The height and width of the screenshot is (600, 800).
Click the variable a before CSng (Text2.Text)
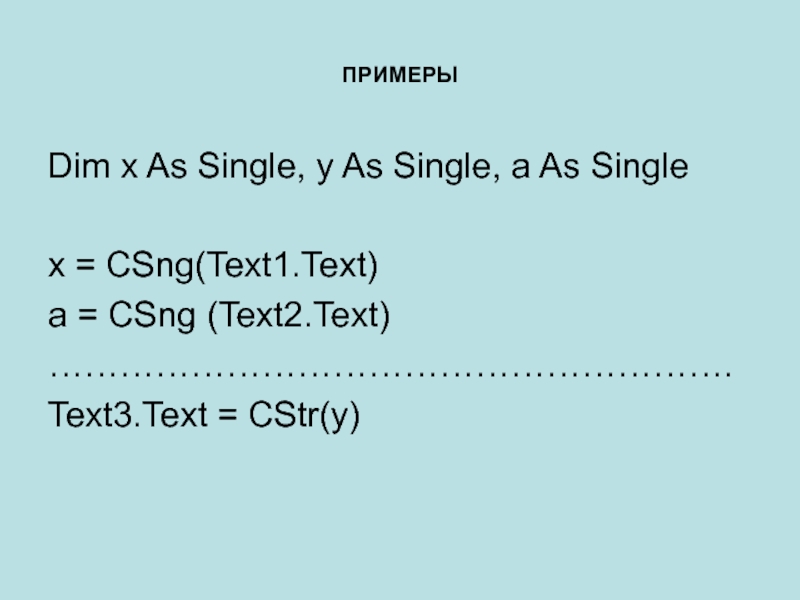57,318
